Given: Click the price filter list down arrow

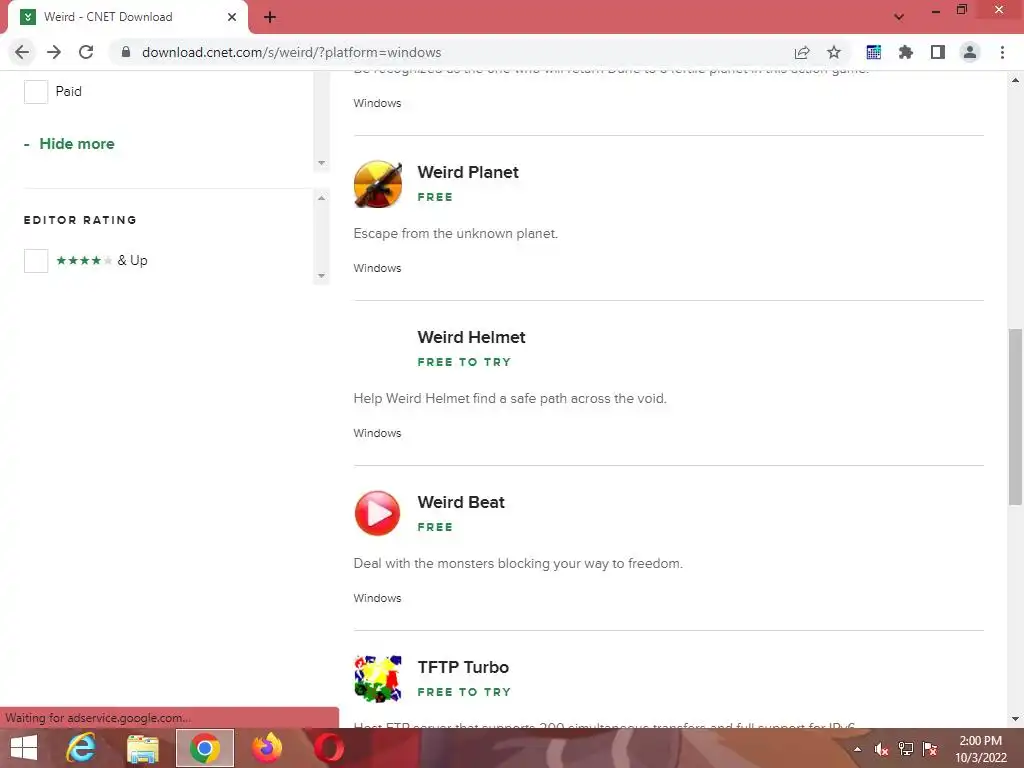Looking at the screenshot, I should pyautogui.click(x=321, y=163).
